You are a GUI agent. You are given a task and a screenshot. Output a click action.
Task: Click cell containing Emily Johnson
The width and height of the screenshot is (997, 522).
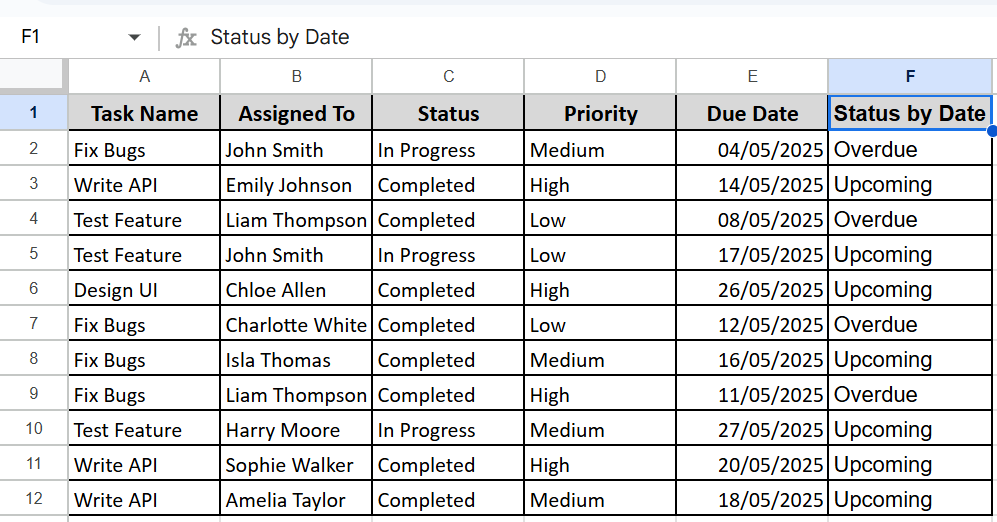296,184
